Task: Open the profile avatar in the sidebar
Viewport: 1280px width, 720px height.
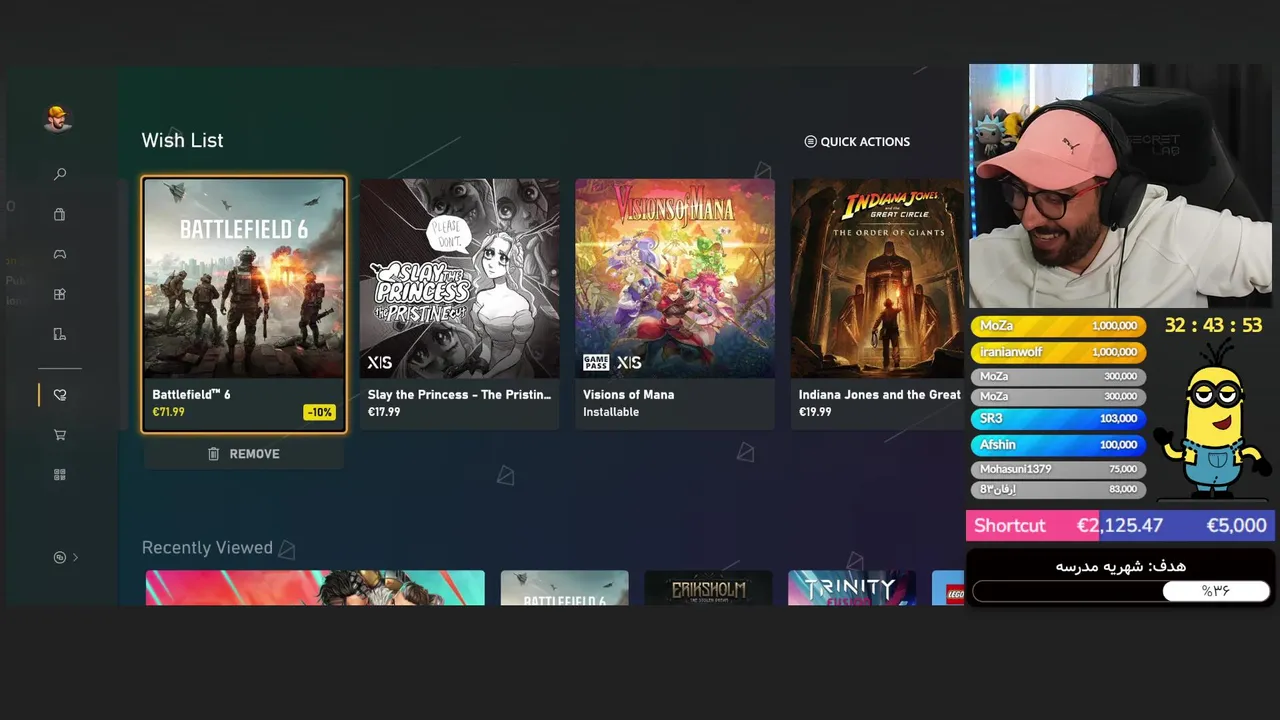Action: (58, 119)
